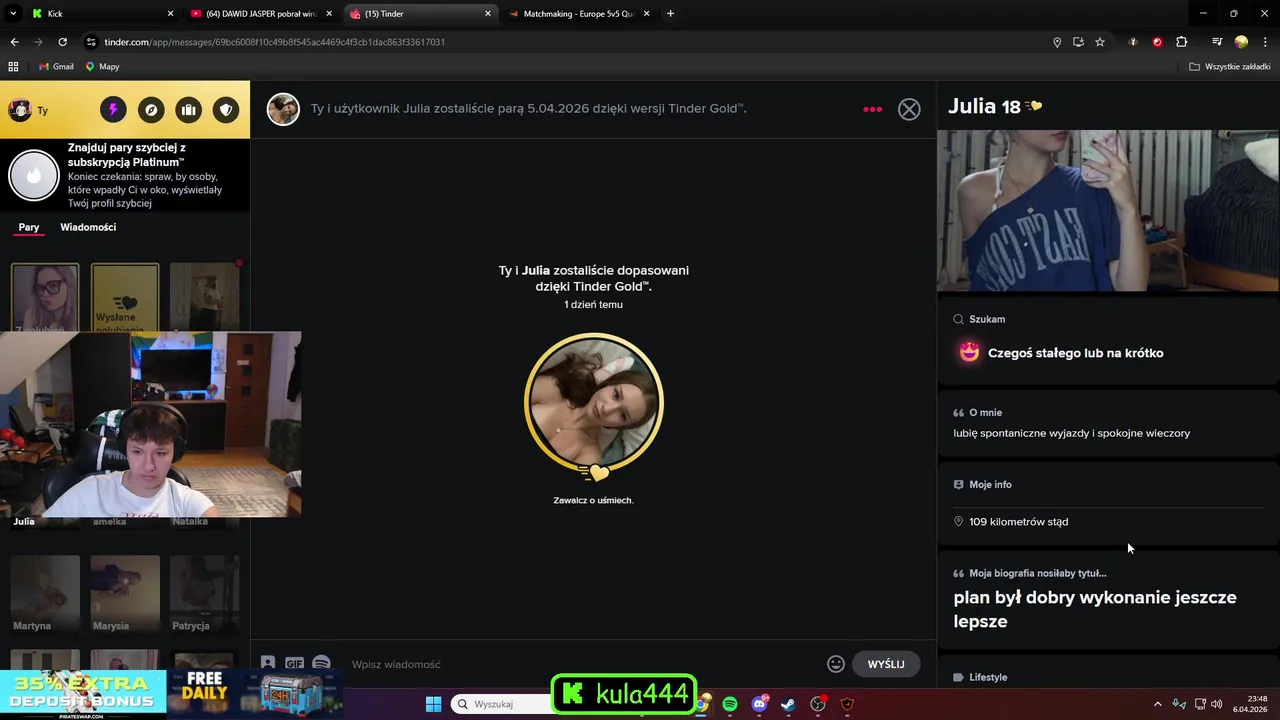This screenshot has width=1280, height=720.
Task: Click the install app icon in address bar
Action: coord(1078,42)
